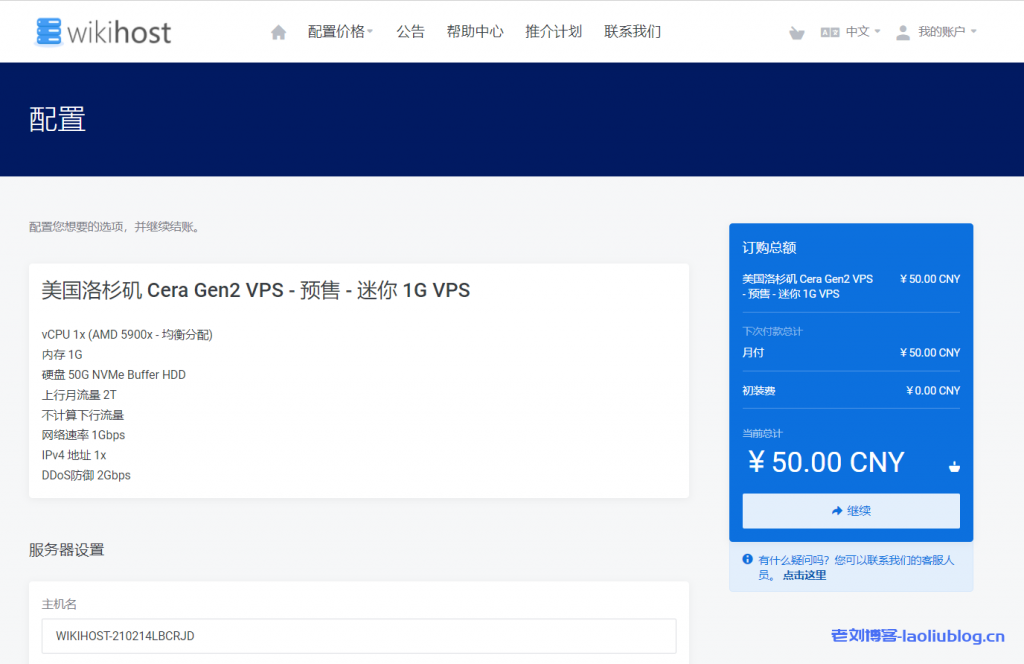
Task: Open the shopping cart icon top right
Action: click(x=795, y=32)
